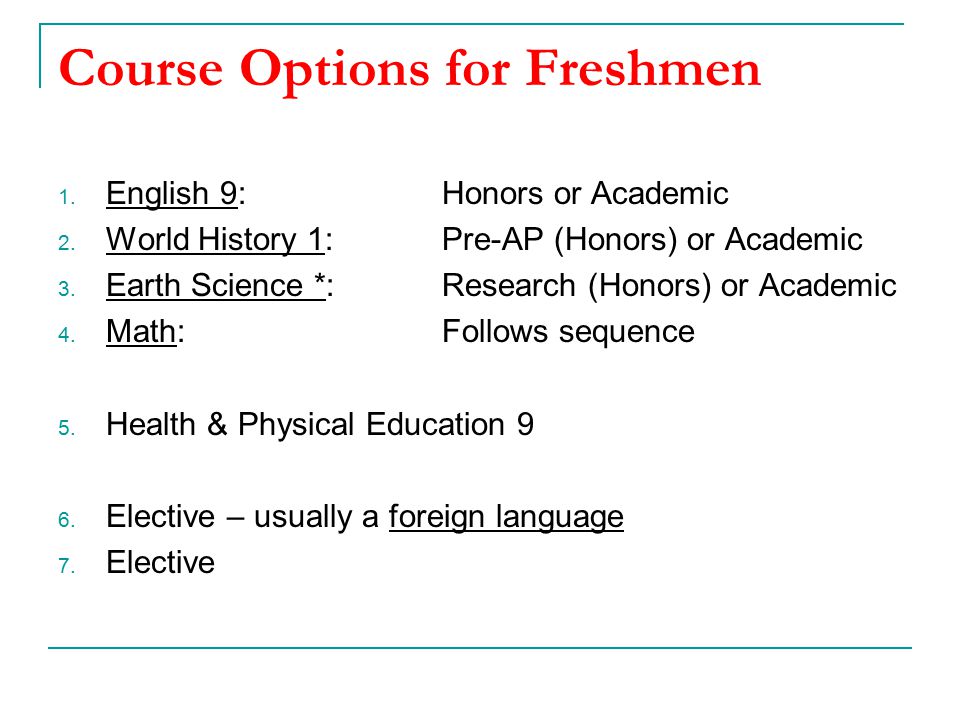Open the underlined English 9 link
Screen dimensions: 960x720
(171, 193)
